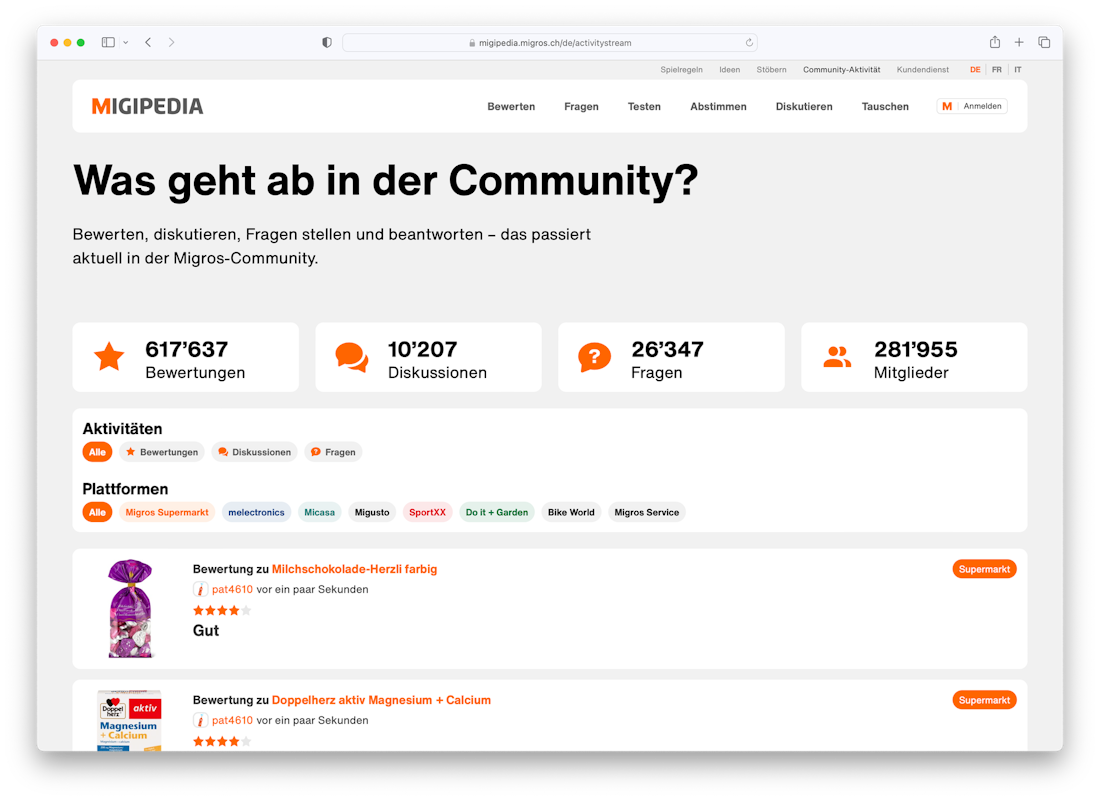Open the Abstimmen menu item
The image size is (1100, 800).
718,107
